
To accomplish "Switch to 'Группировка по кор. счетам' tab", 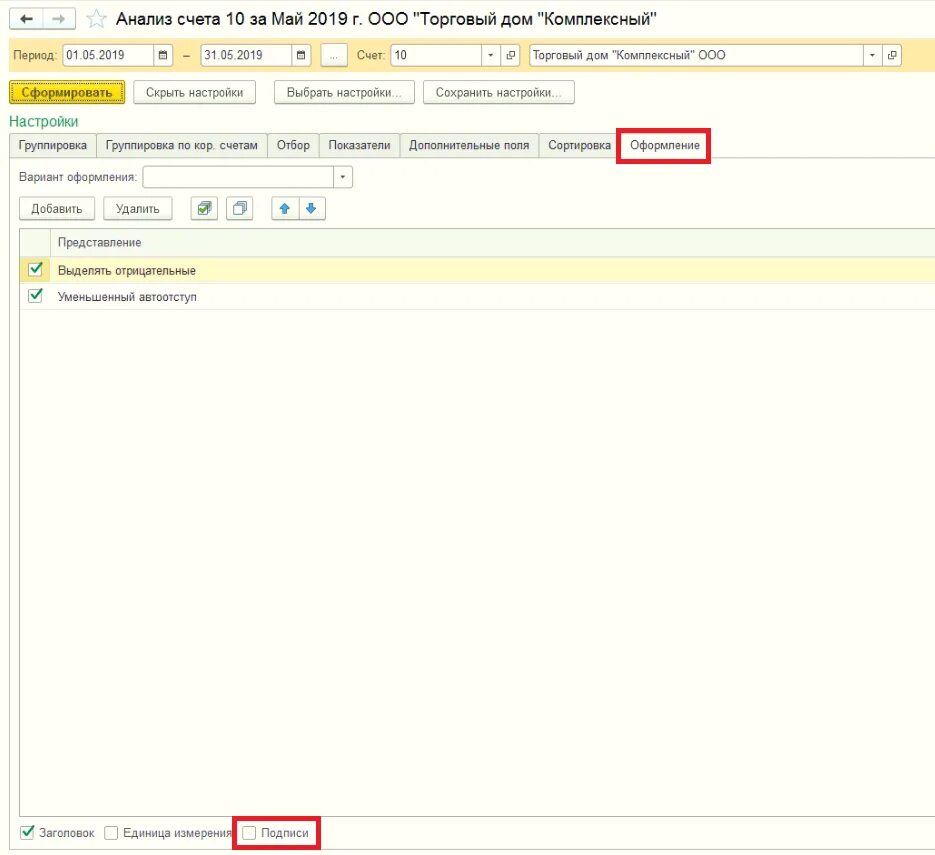I will point(181,145).
